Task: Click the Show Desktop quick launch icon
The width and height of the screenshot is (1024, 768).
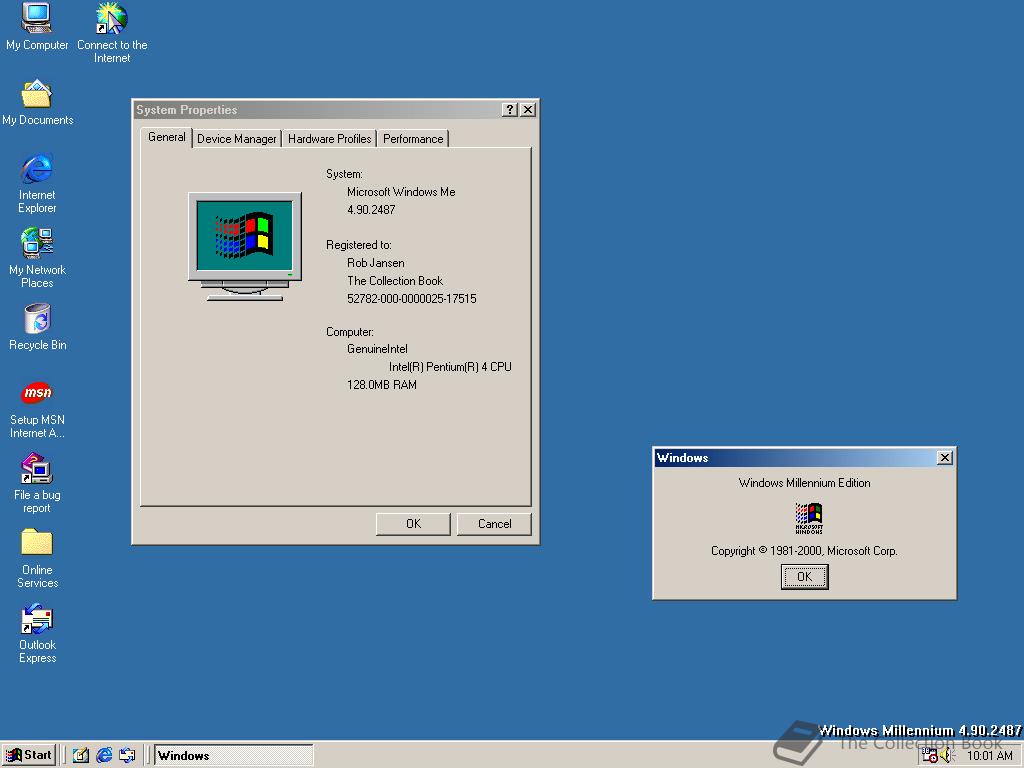Action: pos(81,756)
